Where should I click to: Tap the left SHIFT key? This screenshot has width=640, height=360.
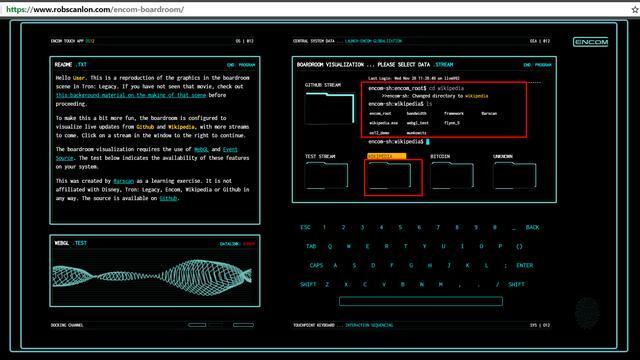308,284
